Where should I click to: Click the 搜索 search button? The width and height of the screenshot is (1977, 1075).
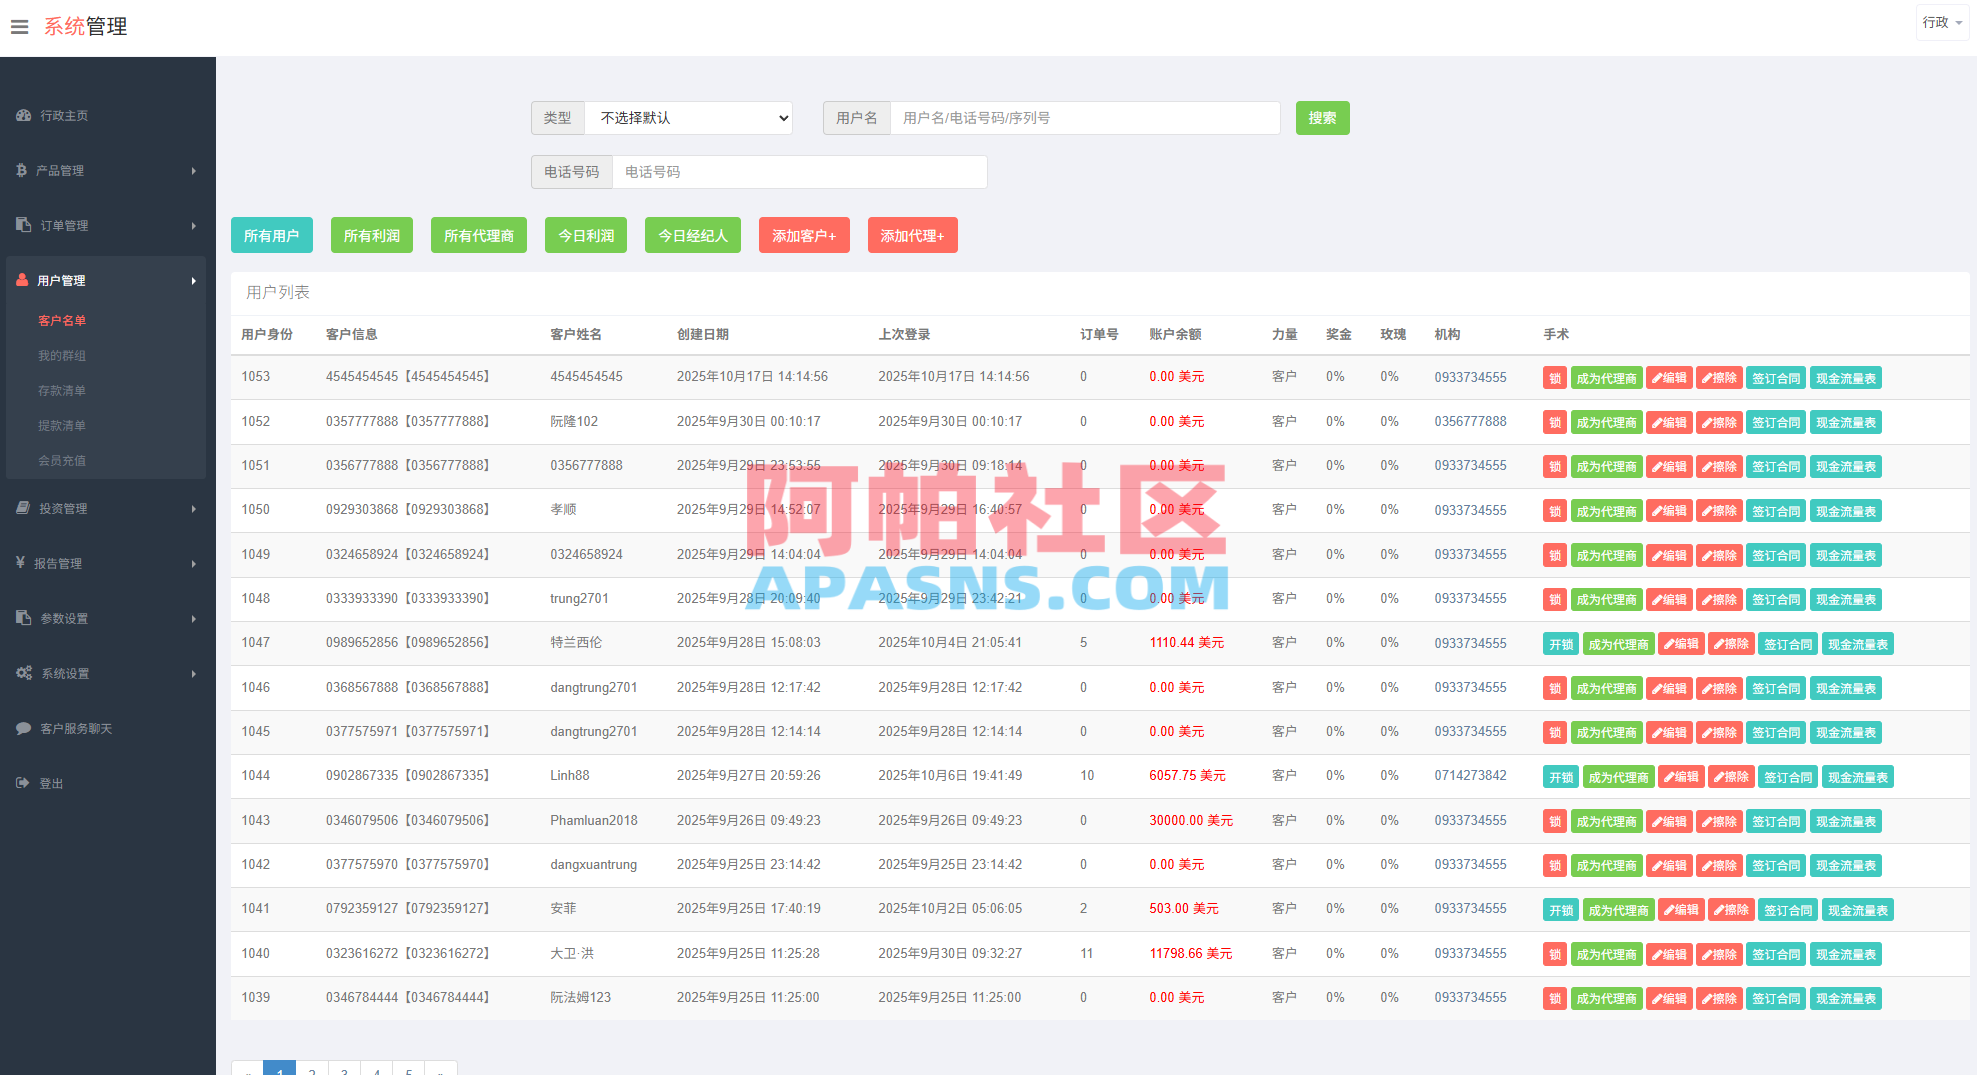(x=1322, y=117)
